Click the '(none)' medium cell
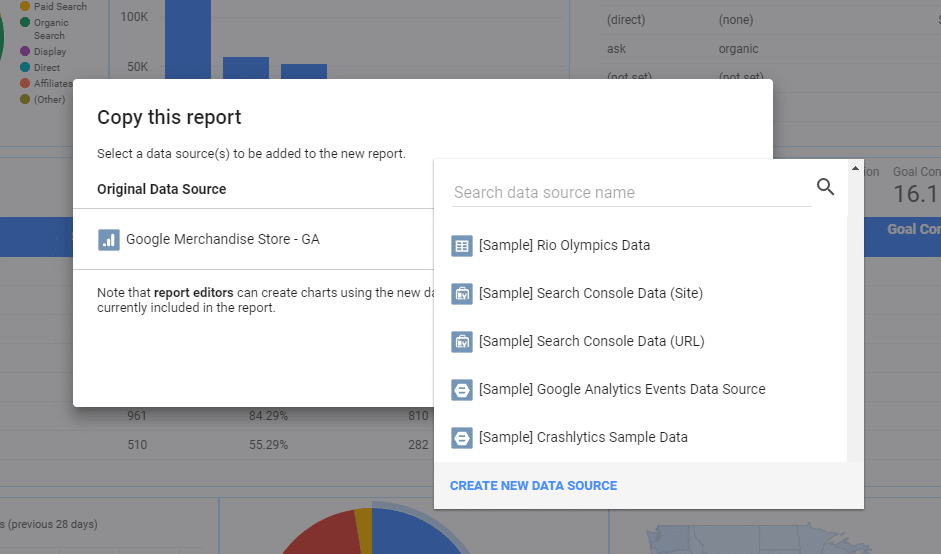Viewport: 941px width, 554px height. pos(736,20)
